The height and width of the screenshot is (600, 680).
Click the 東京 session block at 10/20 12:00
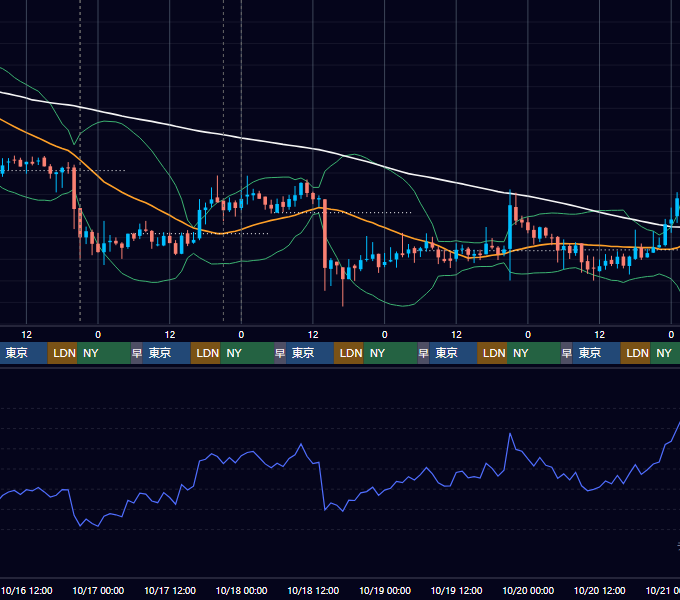pos(597,353)
